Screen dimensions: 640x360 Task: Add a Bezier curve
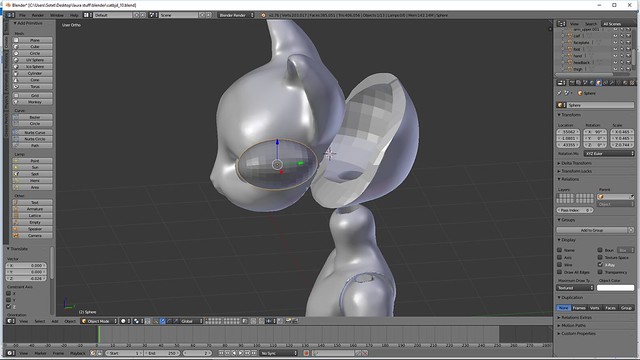(x=32, y=117)
